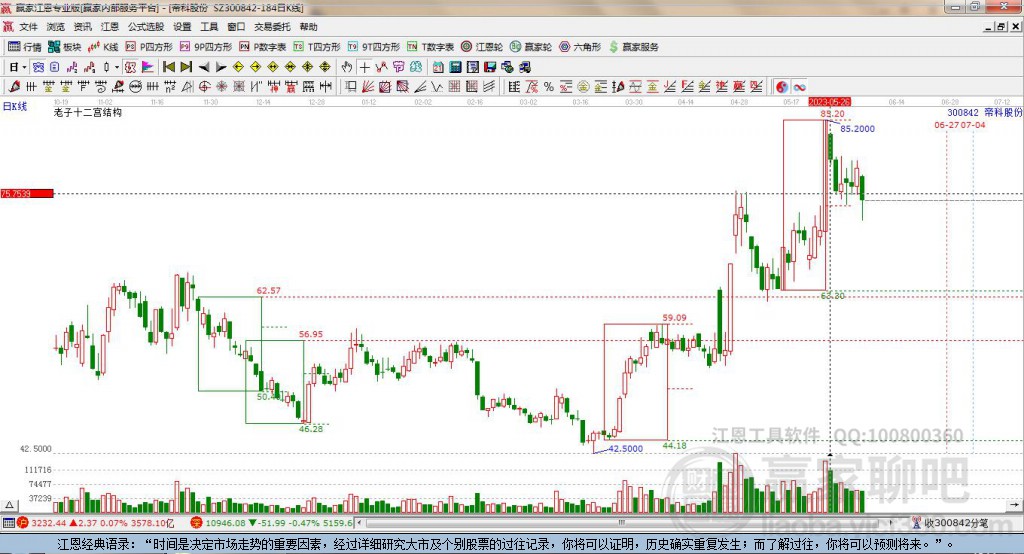
Task: Open the T四方形 tool
Action: point(317,47)
